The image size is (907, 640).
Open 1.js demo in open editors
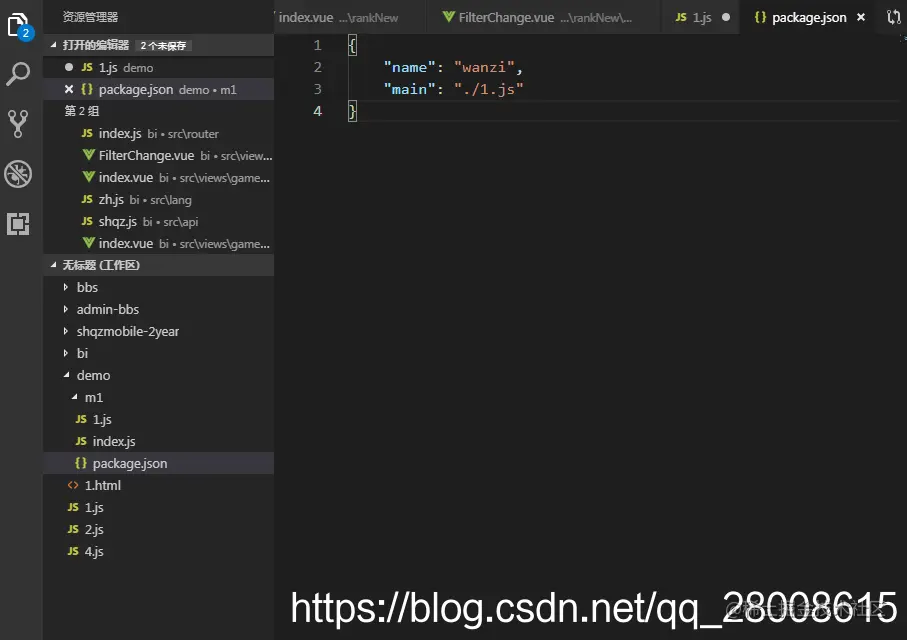coord(158,67)
